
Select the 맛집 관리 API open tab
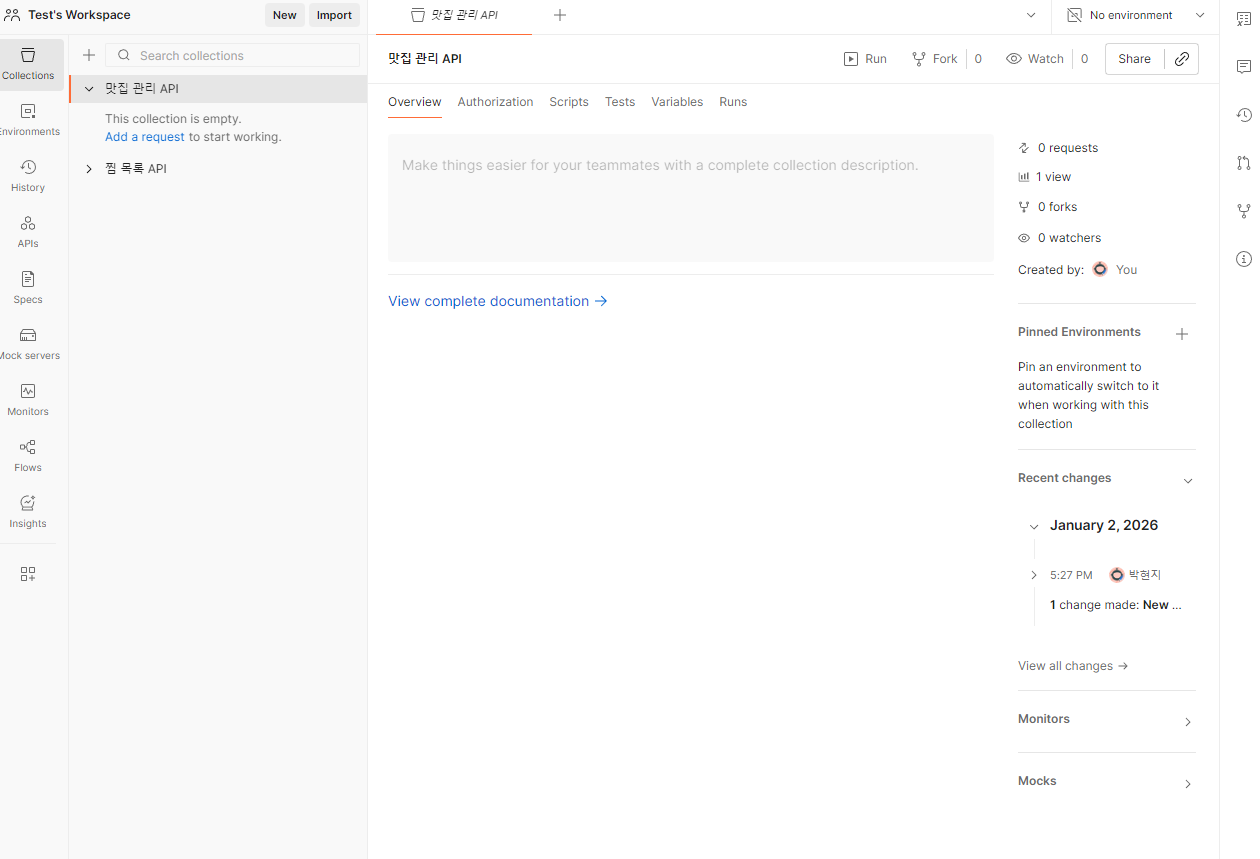(455, 16)
